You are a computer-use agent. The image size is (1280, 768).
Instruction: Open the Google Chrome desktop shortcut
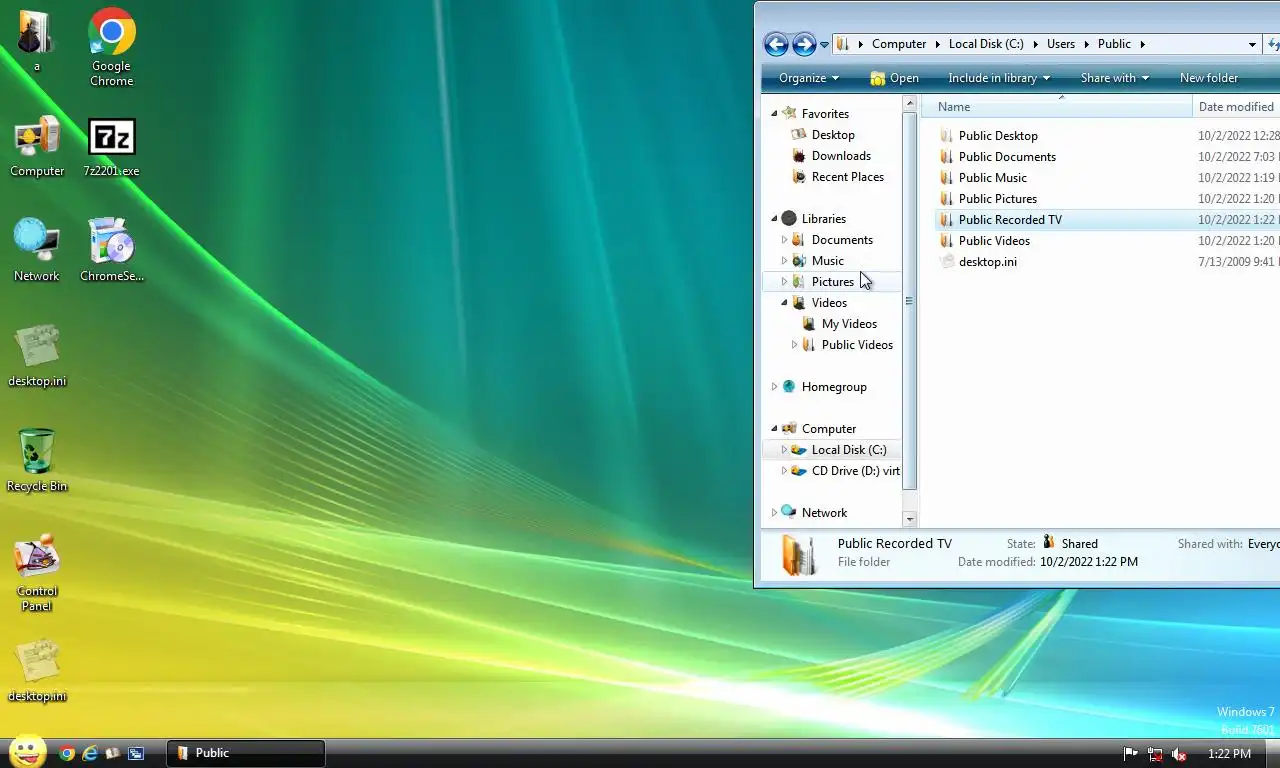click(x=112, y=47)
